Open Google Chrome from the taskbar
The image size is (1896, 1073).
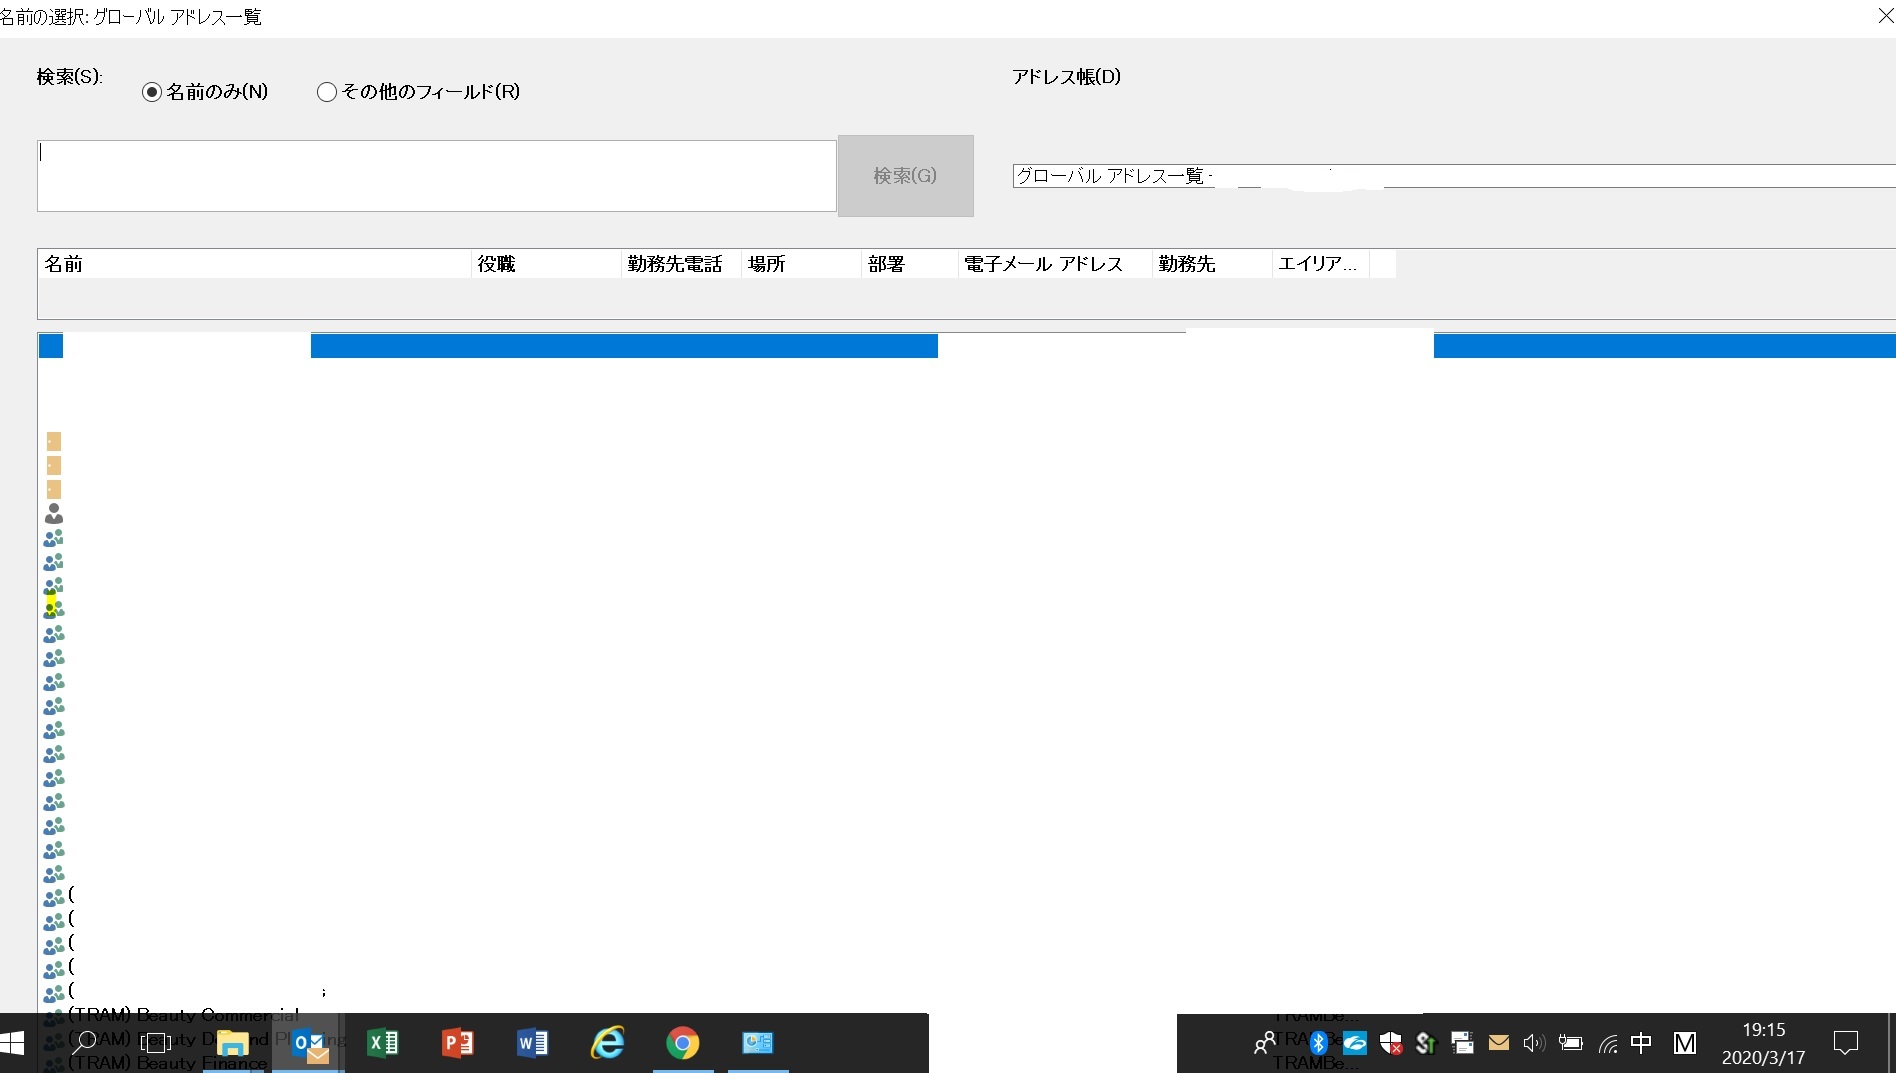(x=683, y=1043)
